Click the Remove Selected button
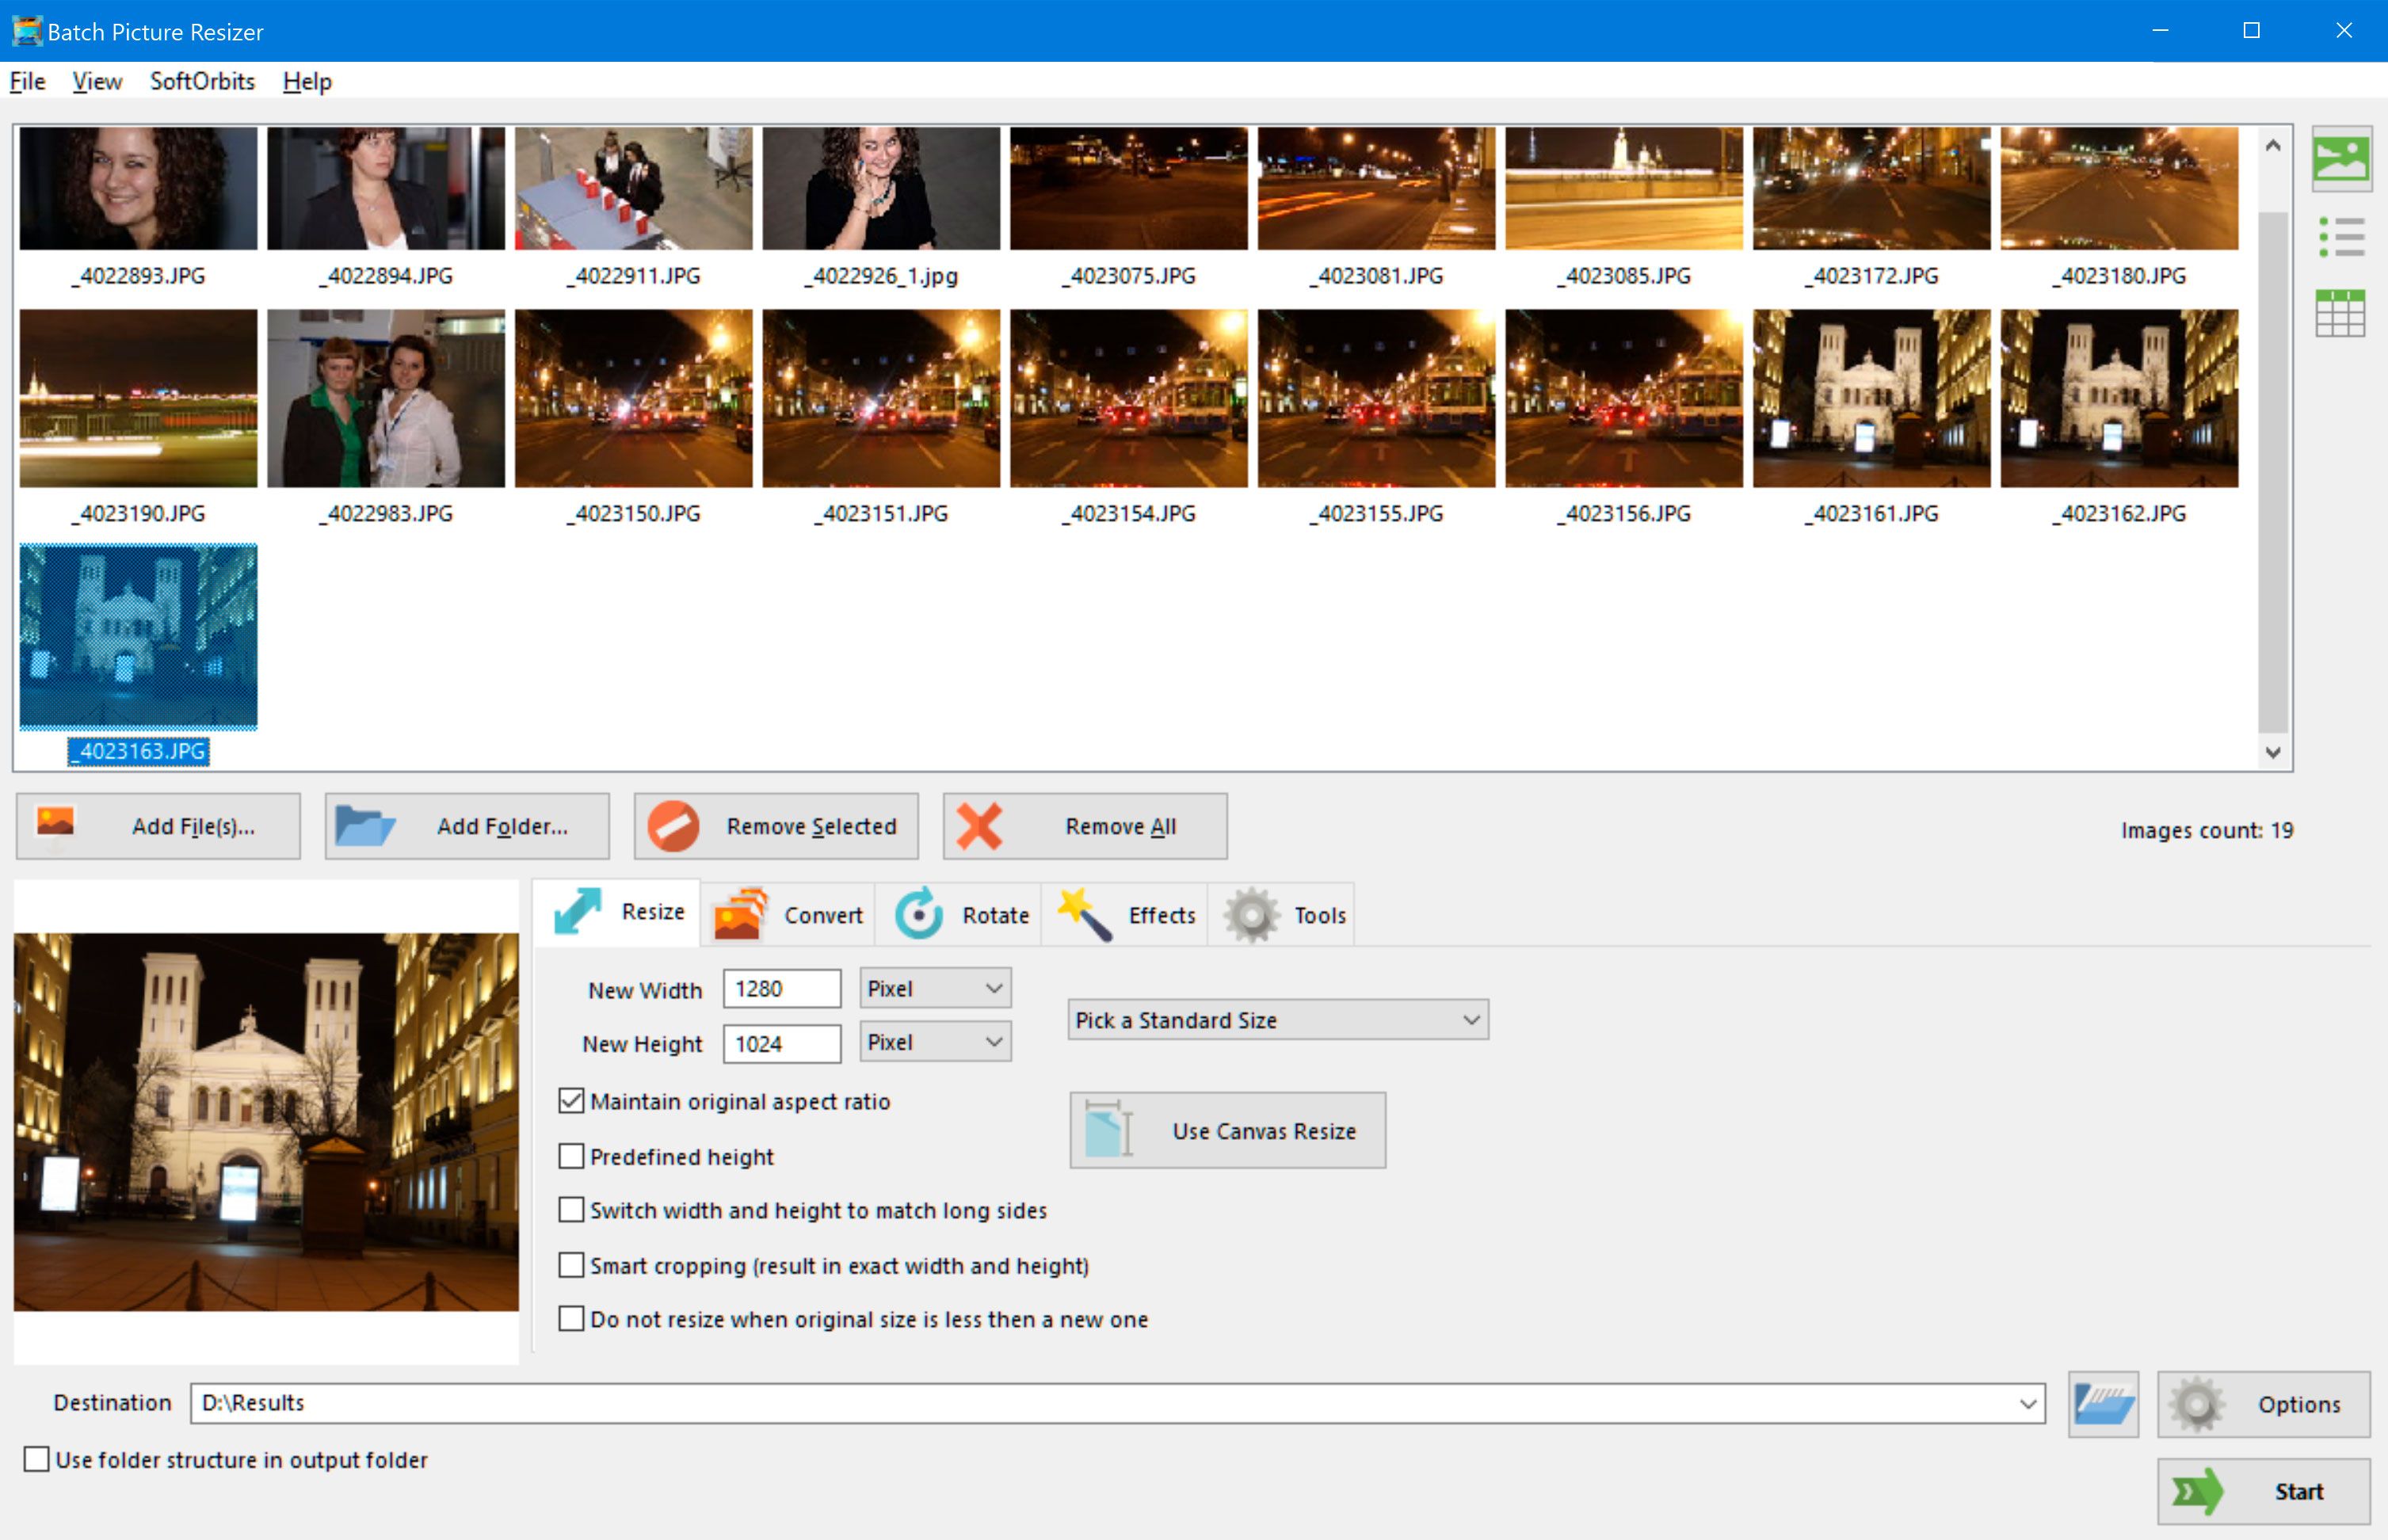This screenshot has height=1540, width=2388. (778, 826)
